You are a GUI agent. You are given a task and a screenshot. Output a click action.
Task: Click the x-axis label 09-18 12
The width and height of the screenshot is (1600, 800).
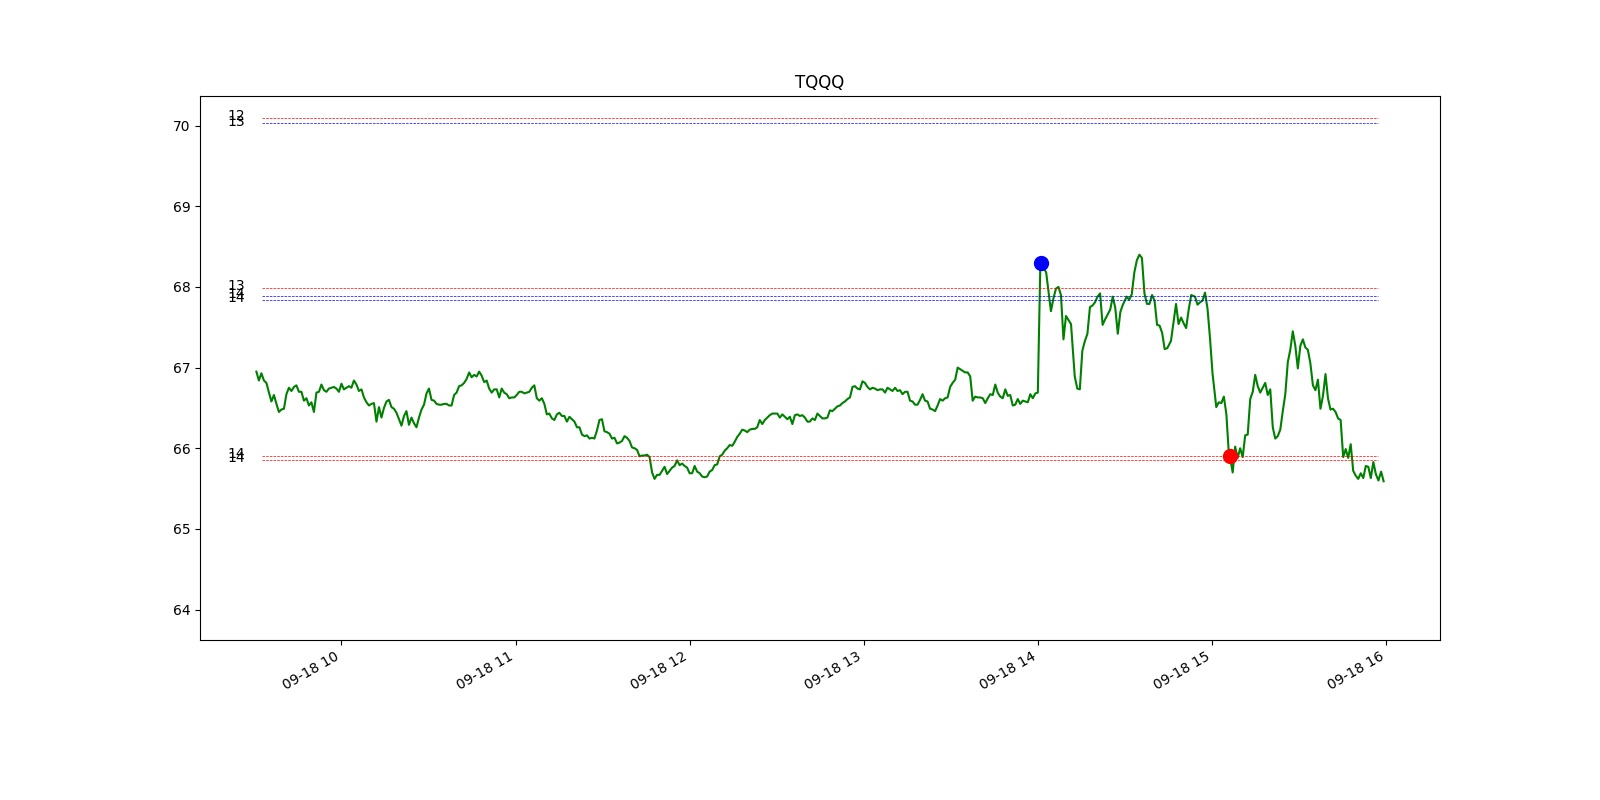click(x=659, y=670)
